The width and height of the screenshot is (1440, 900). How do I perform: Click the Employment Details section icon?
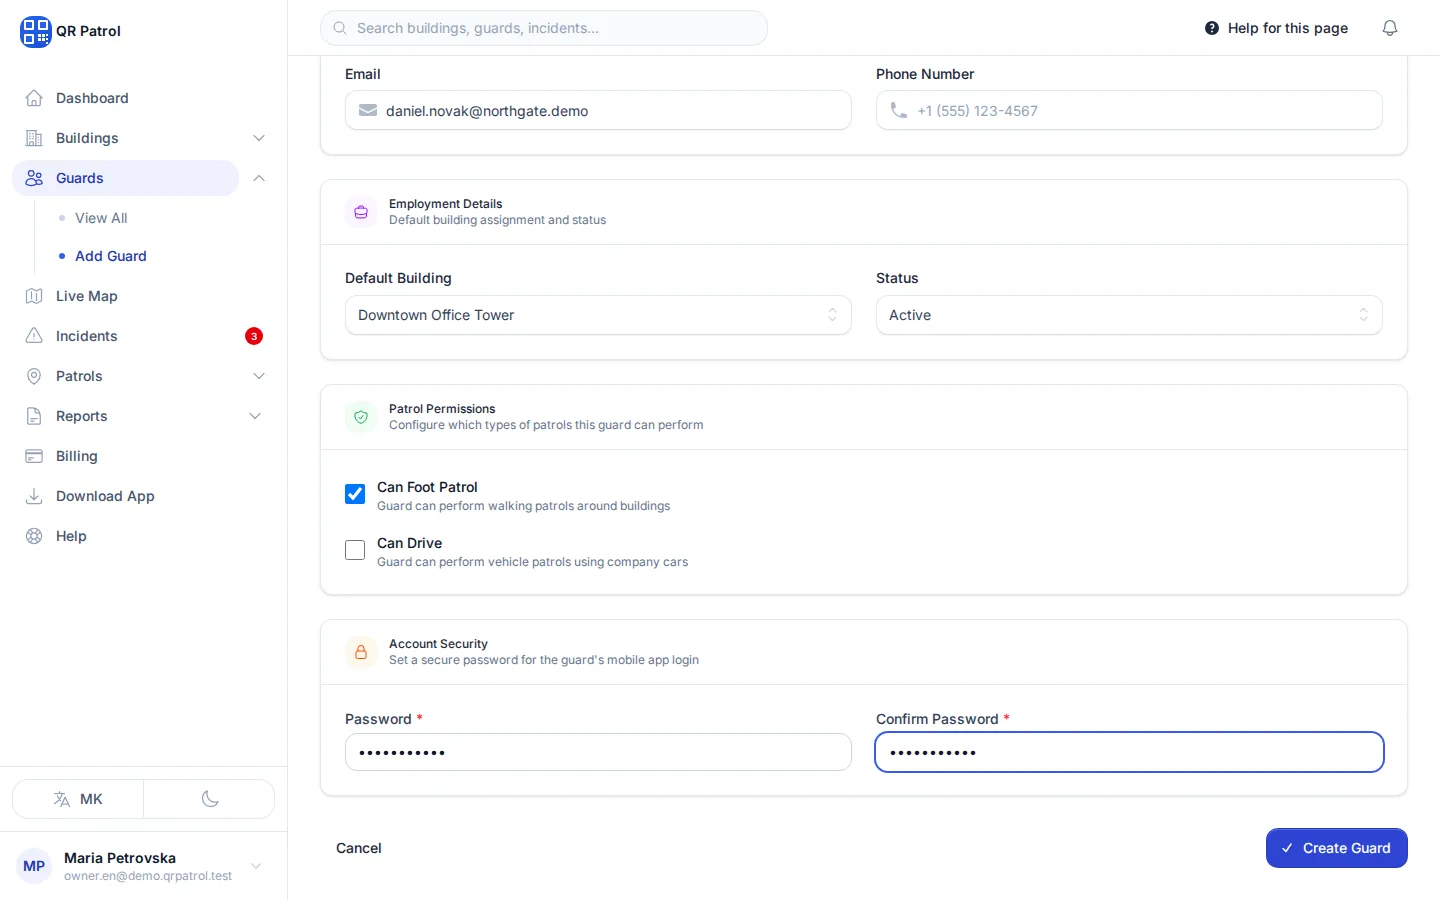point(361,212)
